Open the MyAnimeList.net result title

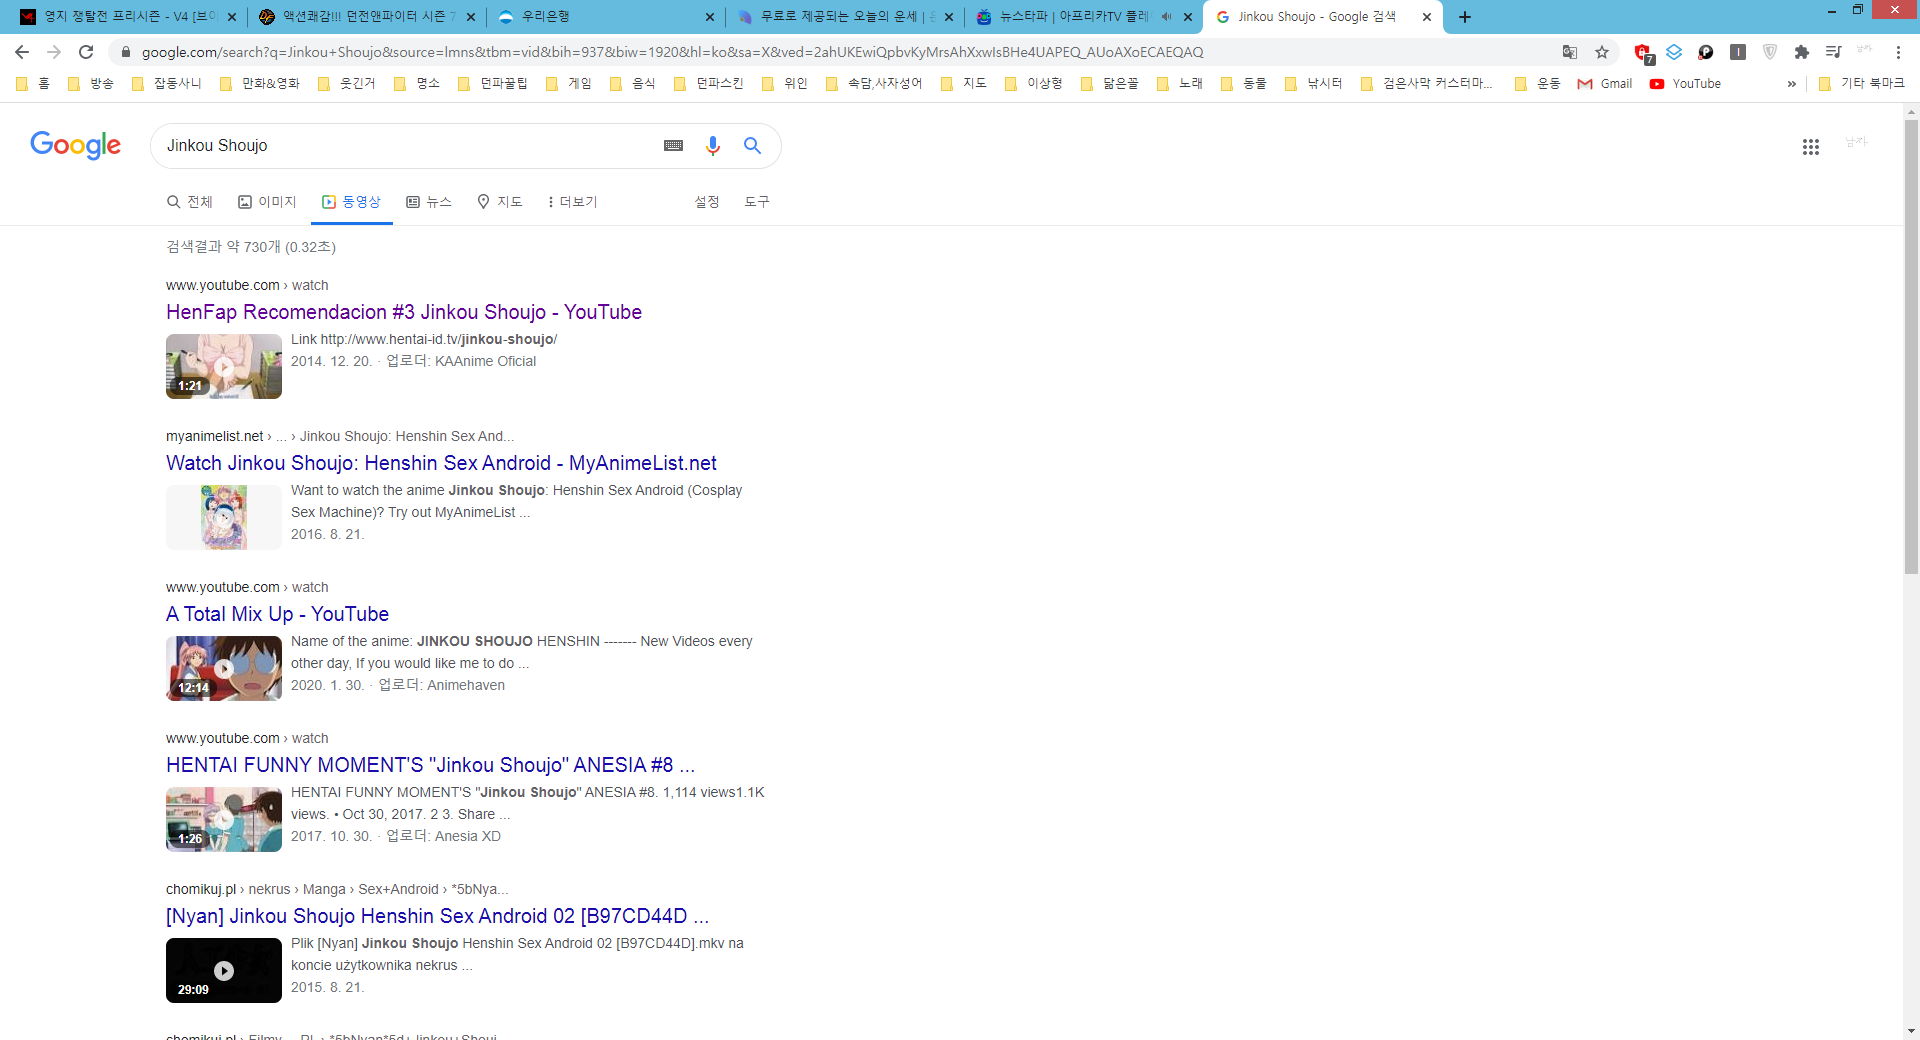[441, 463]
